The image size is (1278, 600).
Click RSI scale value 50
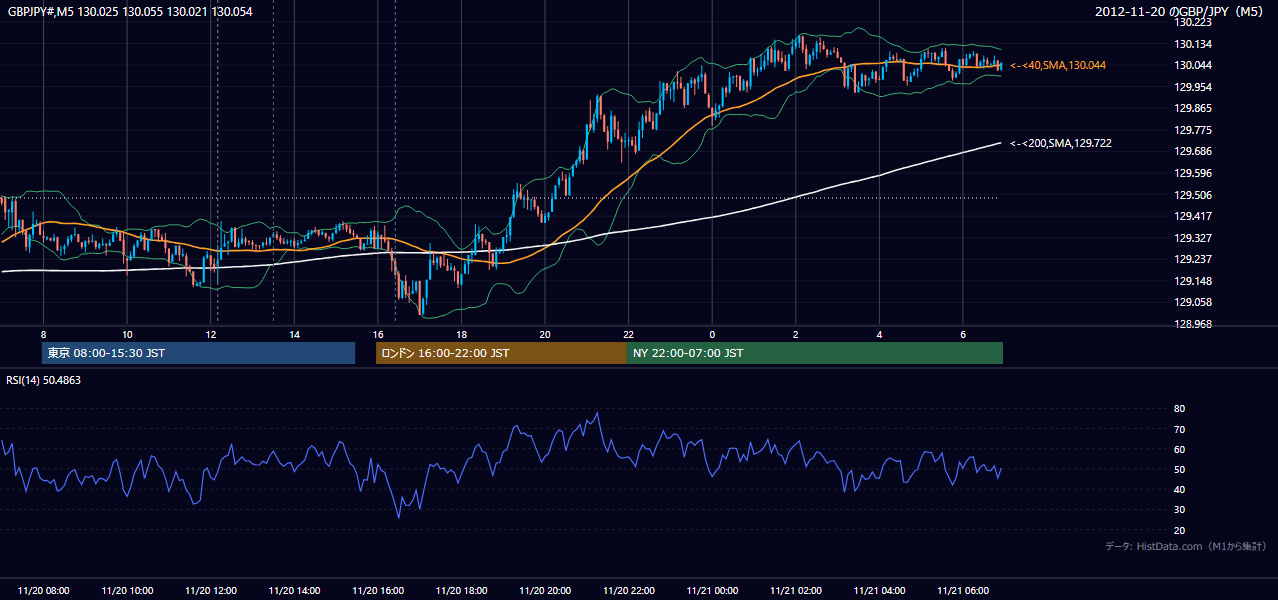(x=1180, y=469)
